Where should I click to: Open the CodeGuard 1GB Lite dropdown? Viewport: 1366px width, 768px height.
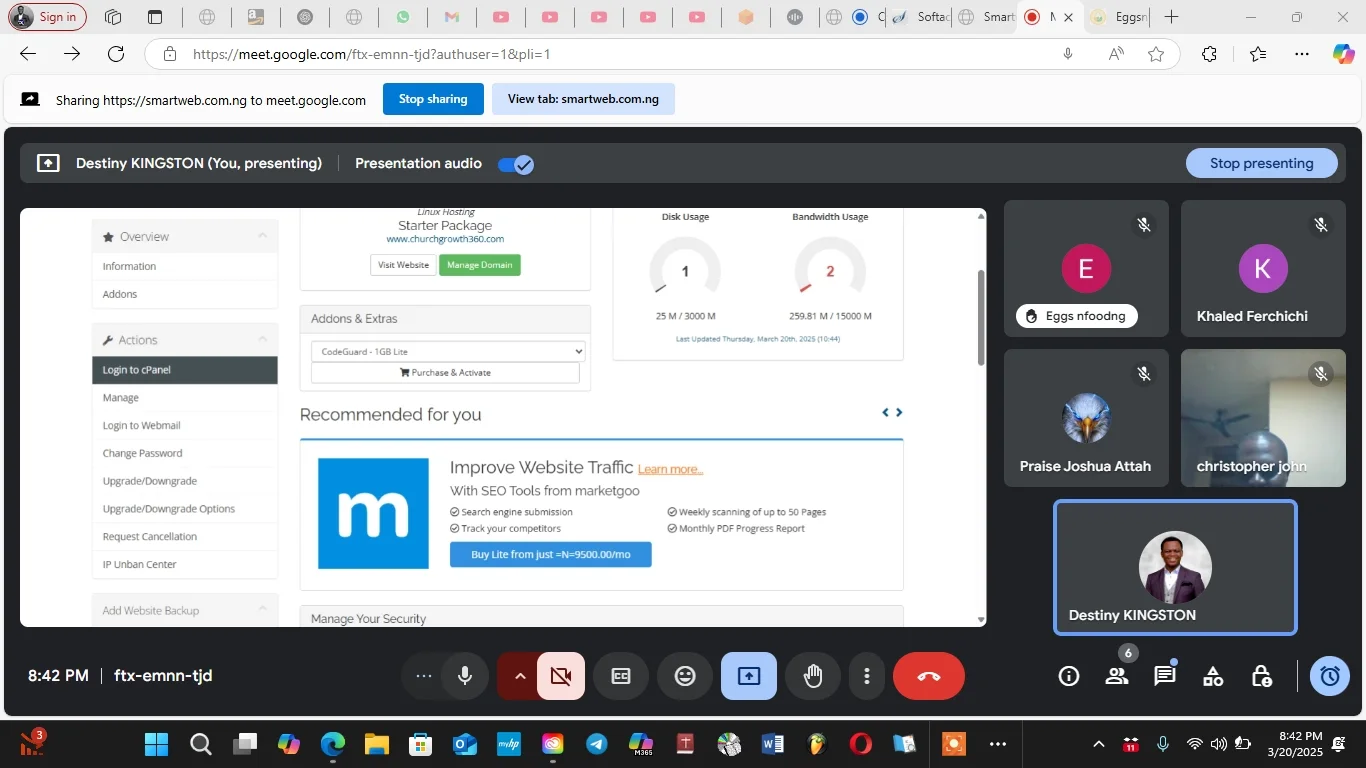click(448, 352)
